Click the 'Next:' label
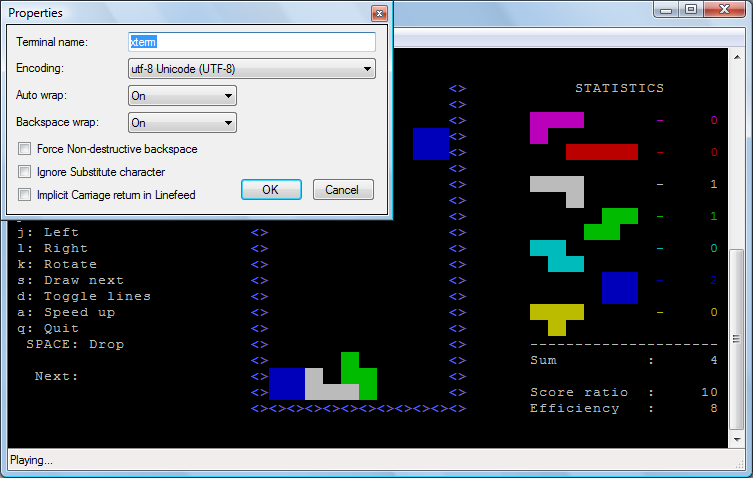This screenshot has width=753, height=478. tap(57, 376)
